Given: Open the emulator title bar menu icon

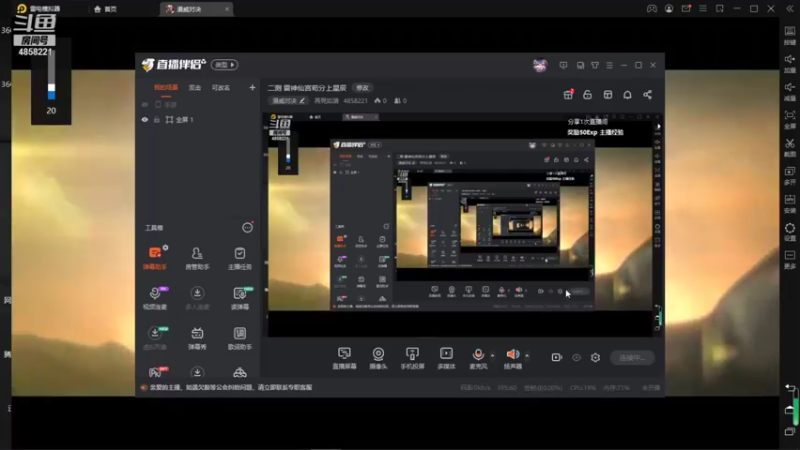Looking at the screenshot, I should point(703,9).
